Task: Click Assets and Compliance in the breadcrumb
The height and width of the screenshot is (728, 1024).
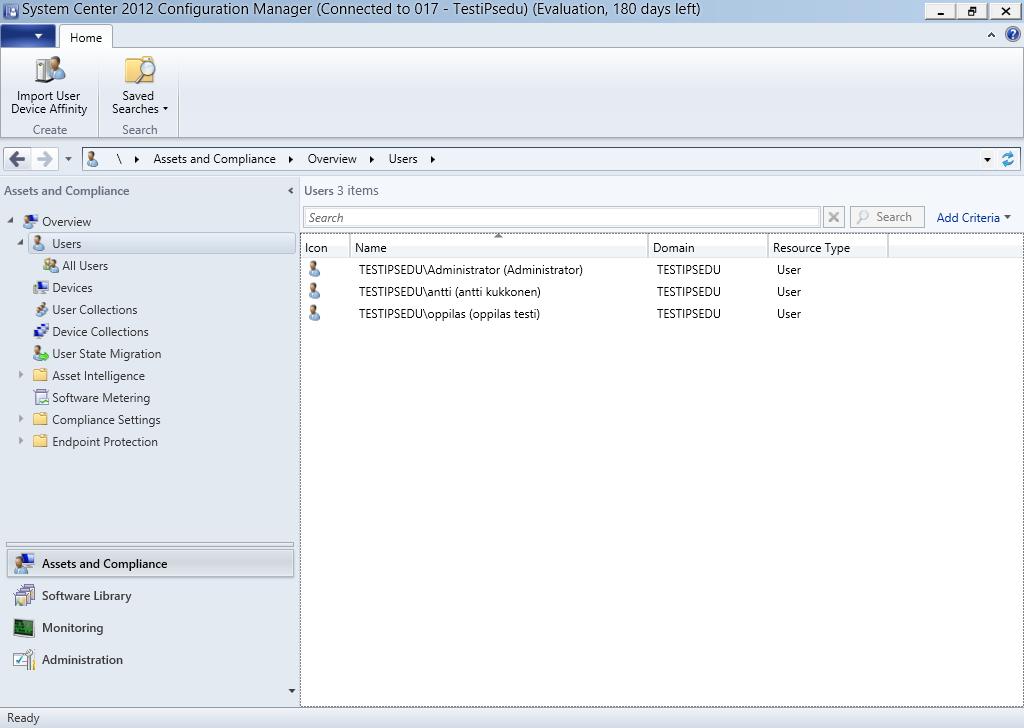Action: 214,159
